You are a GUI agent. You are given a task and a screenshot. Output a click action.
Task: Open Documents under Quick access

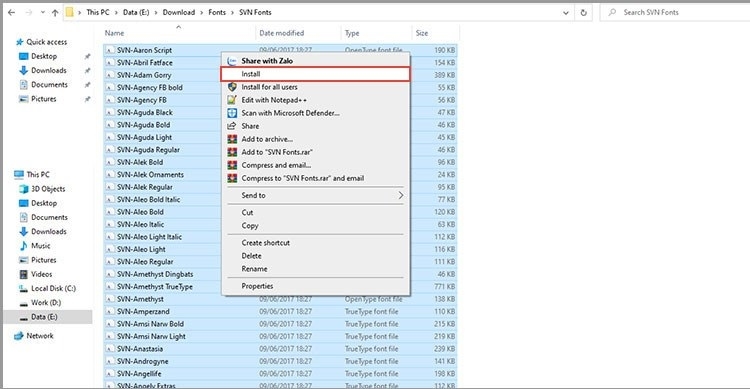click(x=49, y=85)
